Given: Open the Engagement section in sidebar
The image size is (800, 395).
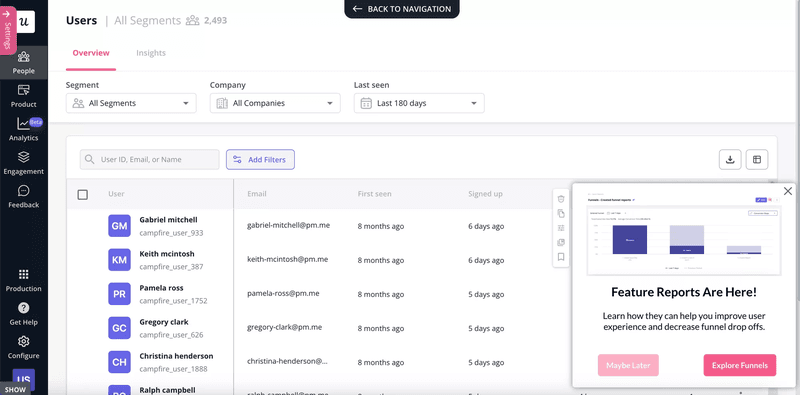Looking at the screenshot, I should pyautogui.click(x=23, y=163).
